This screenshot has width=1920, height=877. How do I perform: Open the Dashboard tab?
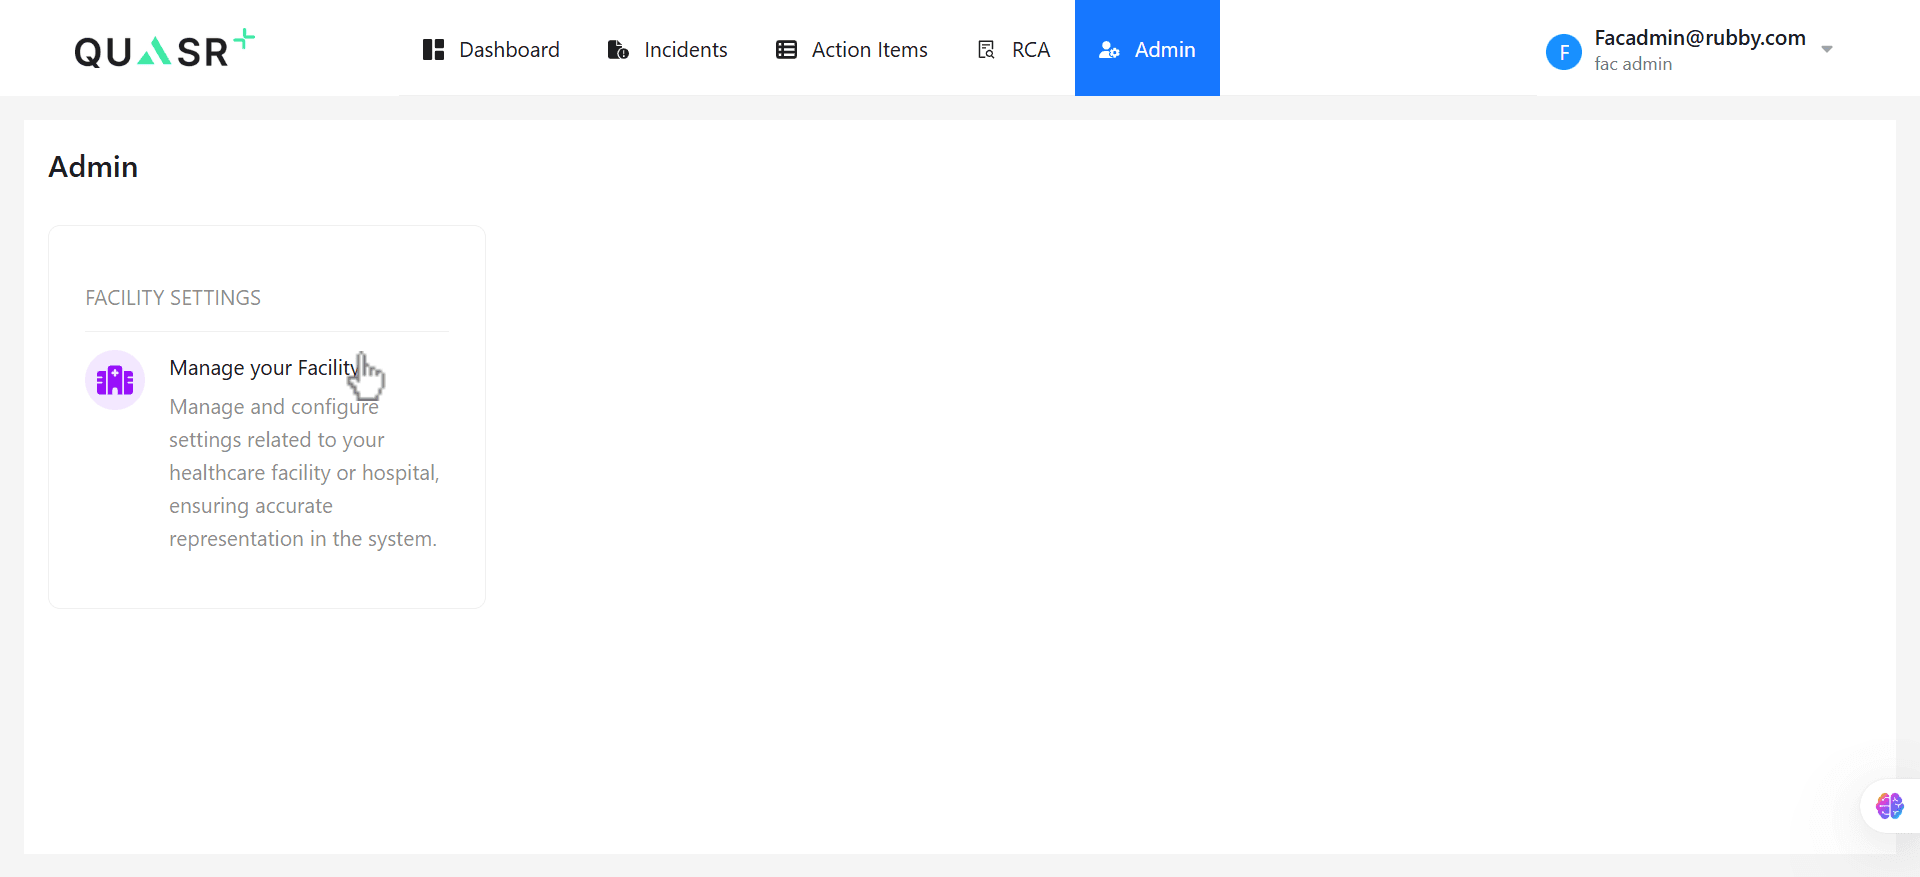[491, 49]
